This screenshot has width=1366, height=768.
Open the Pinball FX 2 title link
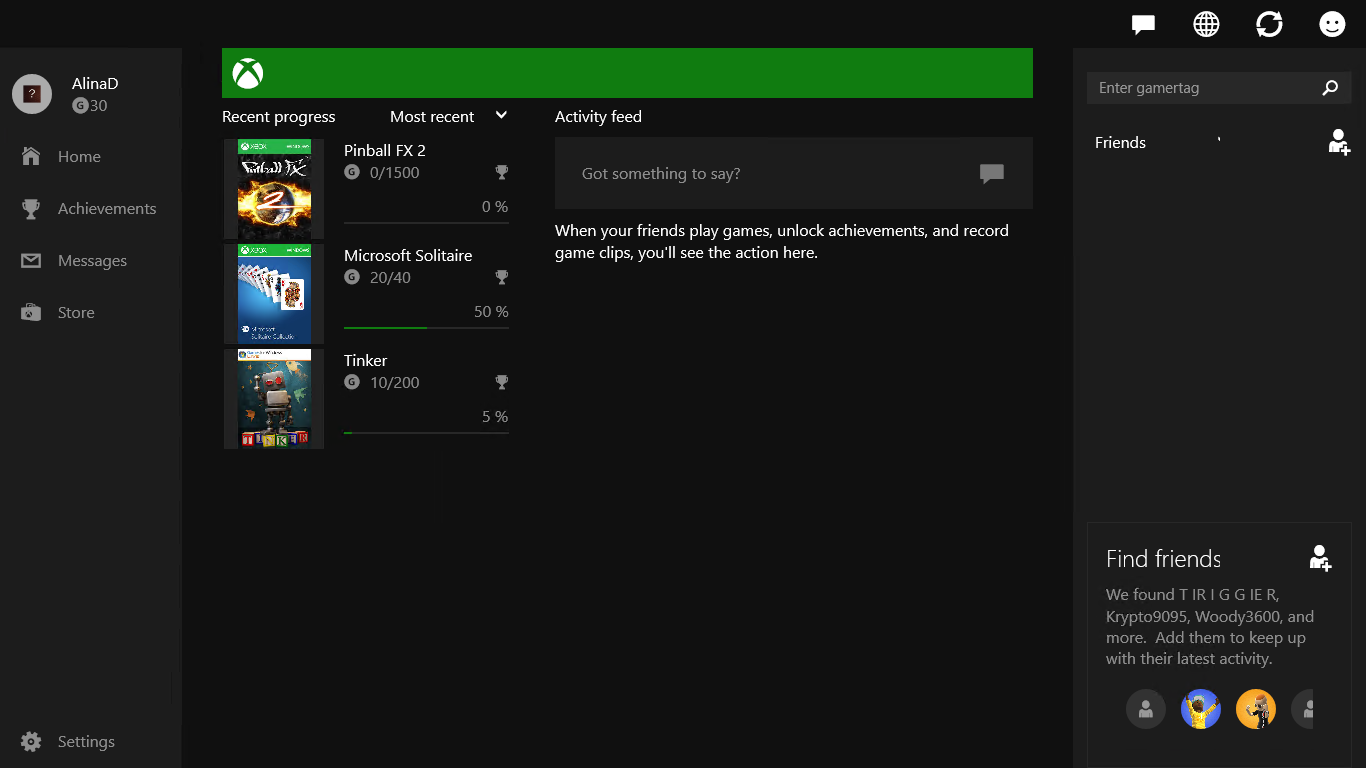(385, 150)
